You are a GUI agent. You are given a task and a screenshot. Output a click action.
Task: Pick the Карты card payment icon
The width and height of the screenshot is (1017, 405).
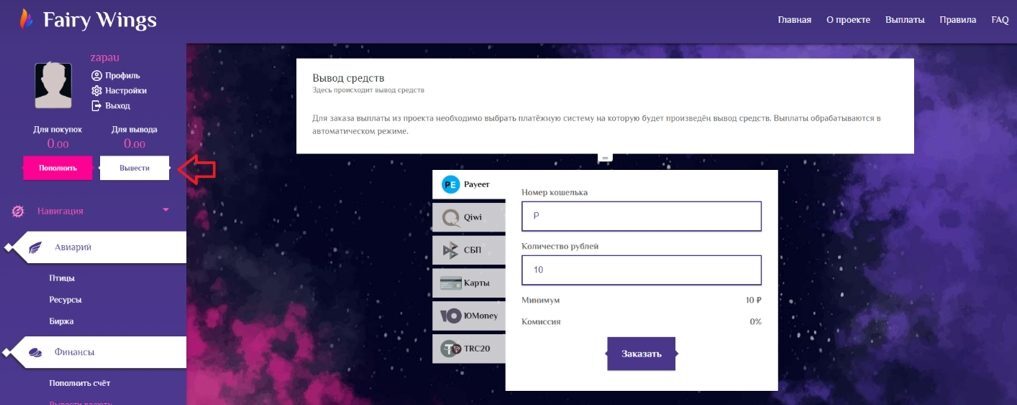click(x=451, y=283)
